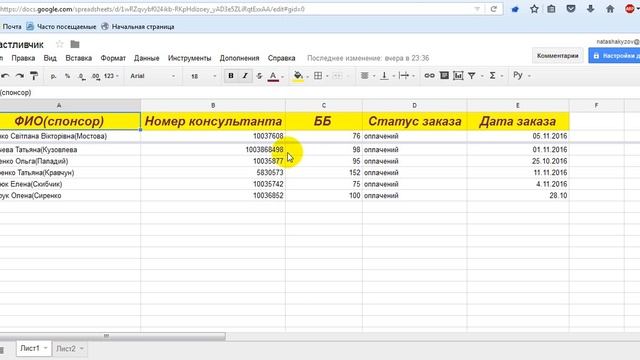Click the 'Статус заказа' header cell

tap(415, 121)
